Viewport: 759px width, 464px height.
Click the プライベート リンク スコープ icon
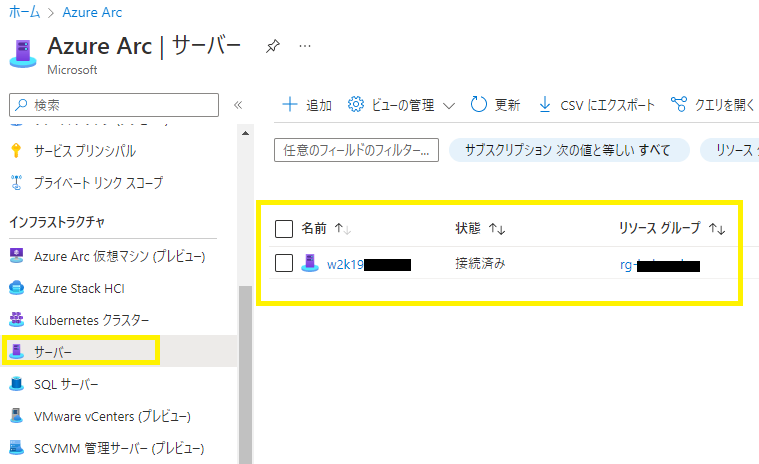coord(16,183)
